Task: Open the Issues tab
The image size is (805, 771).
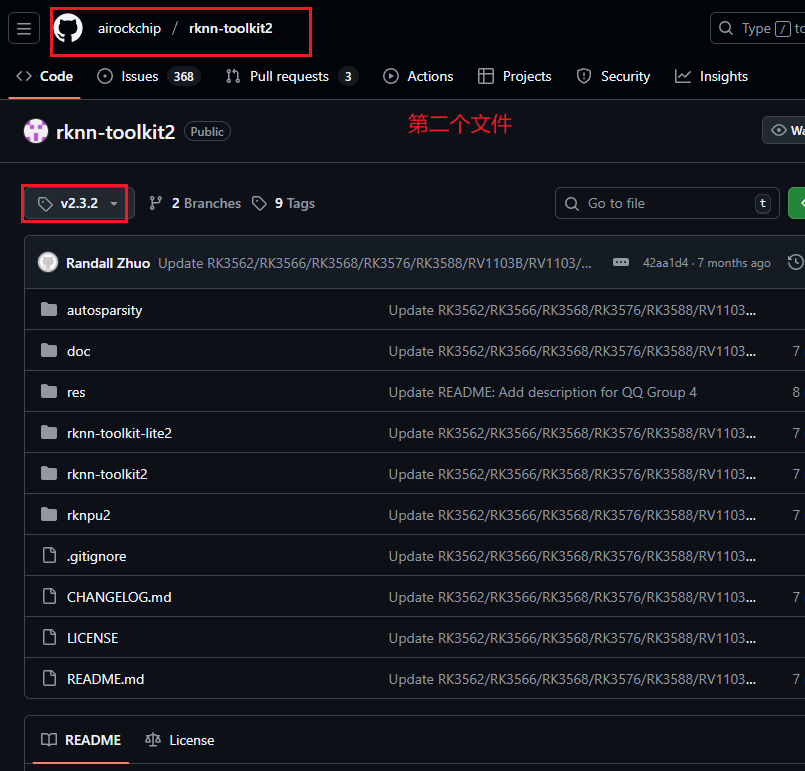Action: click(148, 76)
